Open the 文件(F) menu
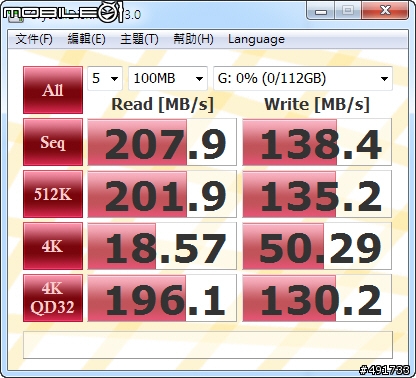Screen dimensions: 416x378 point(34,39)
